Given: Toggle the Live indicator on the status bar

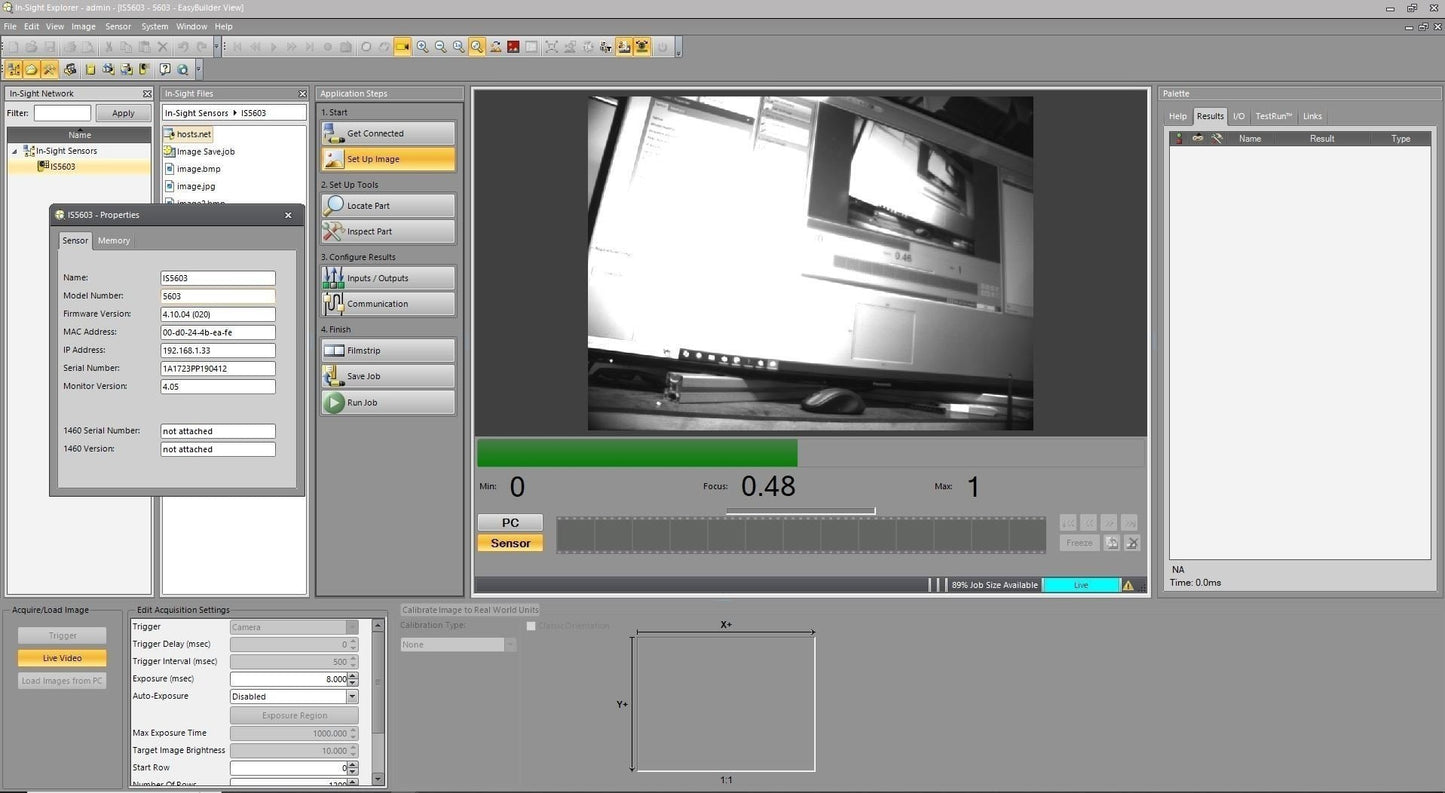Looking at the screenshot, I should point(1081,585).
